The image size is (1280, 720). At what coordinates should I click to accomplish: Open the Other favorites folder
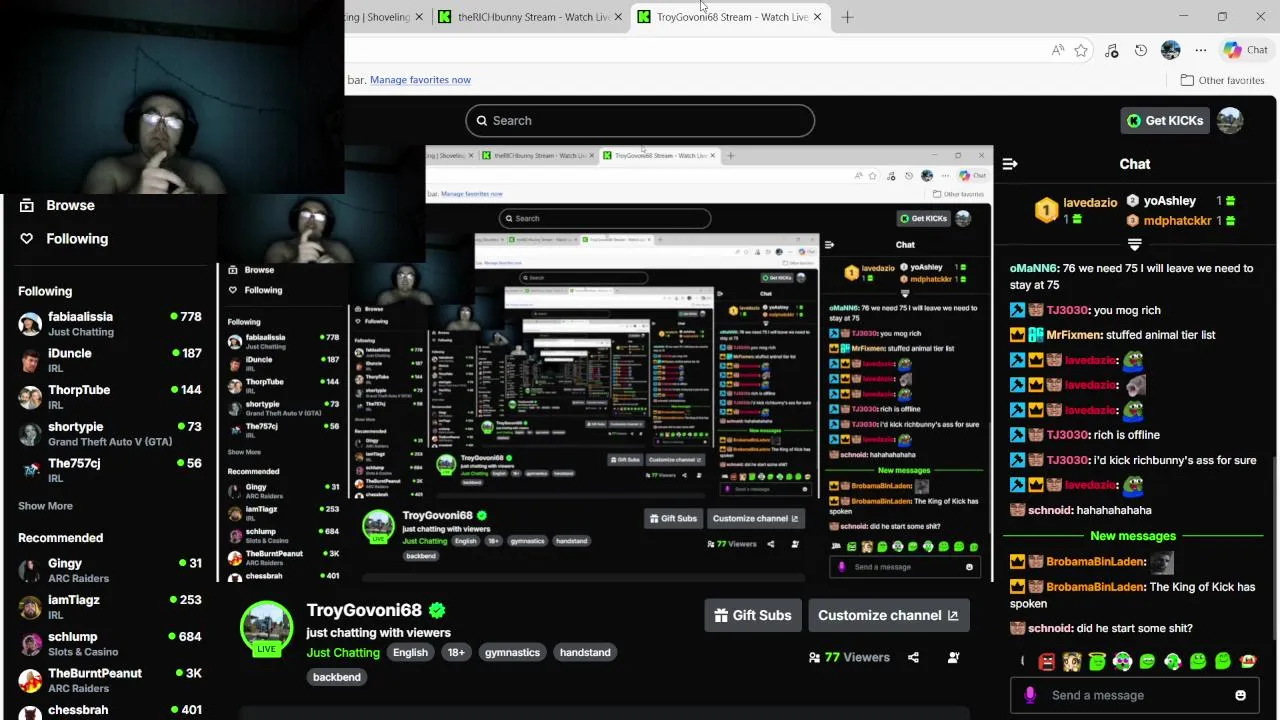point(1222,80)
